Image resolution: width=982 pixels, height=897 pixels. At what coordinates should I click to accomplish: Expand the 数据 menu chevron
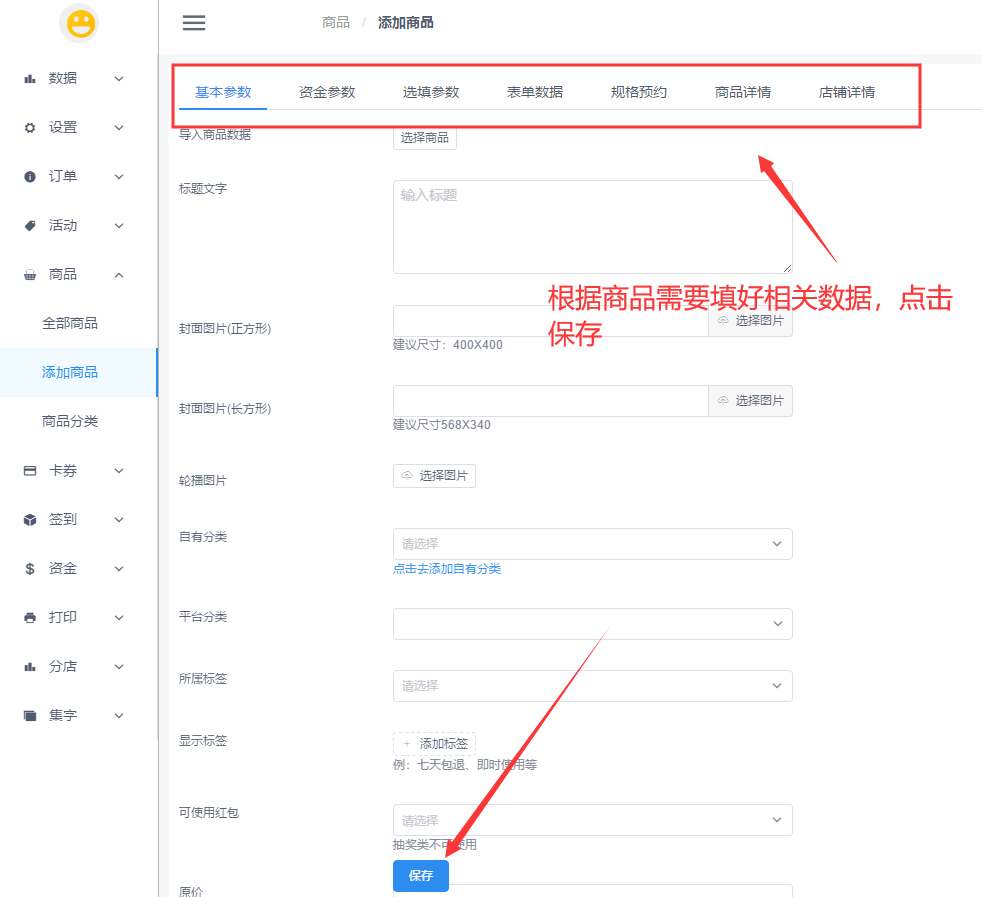pyautogui.click(x=119, y=79)
